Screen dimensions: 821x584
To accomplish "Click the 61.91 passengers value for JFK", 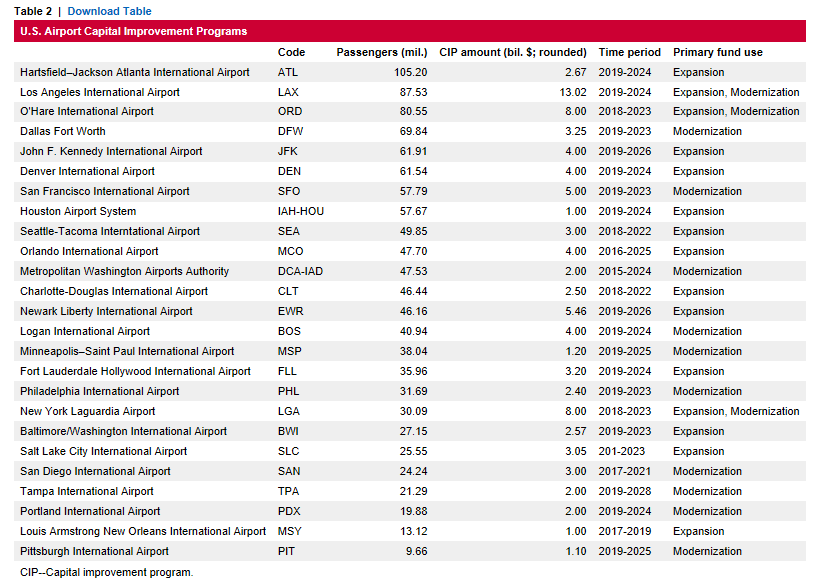I will click(414, 151).
